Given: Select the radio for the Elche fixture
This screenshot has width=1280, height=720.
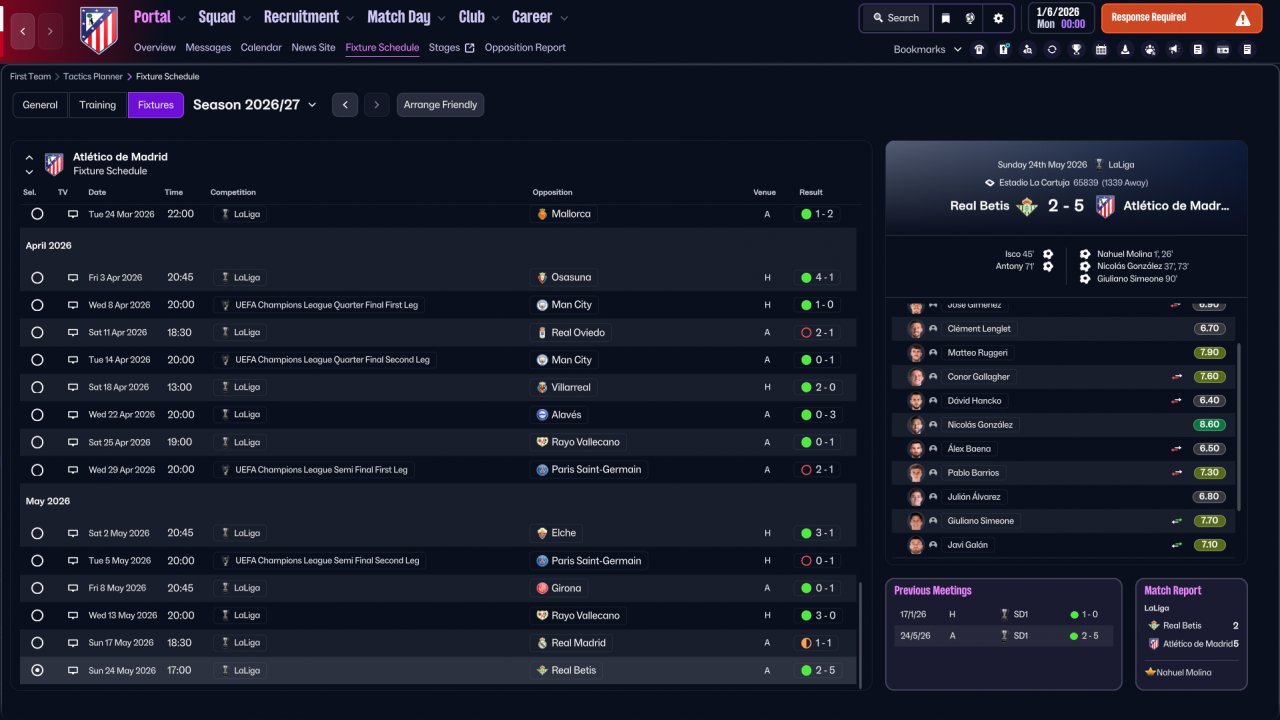Looking at the screenshot, I should click(x=37, y=533).
